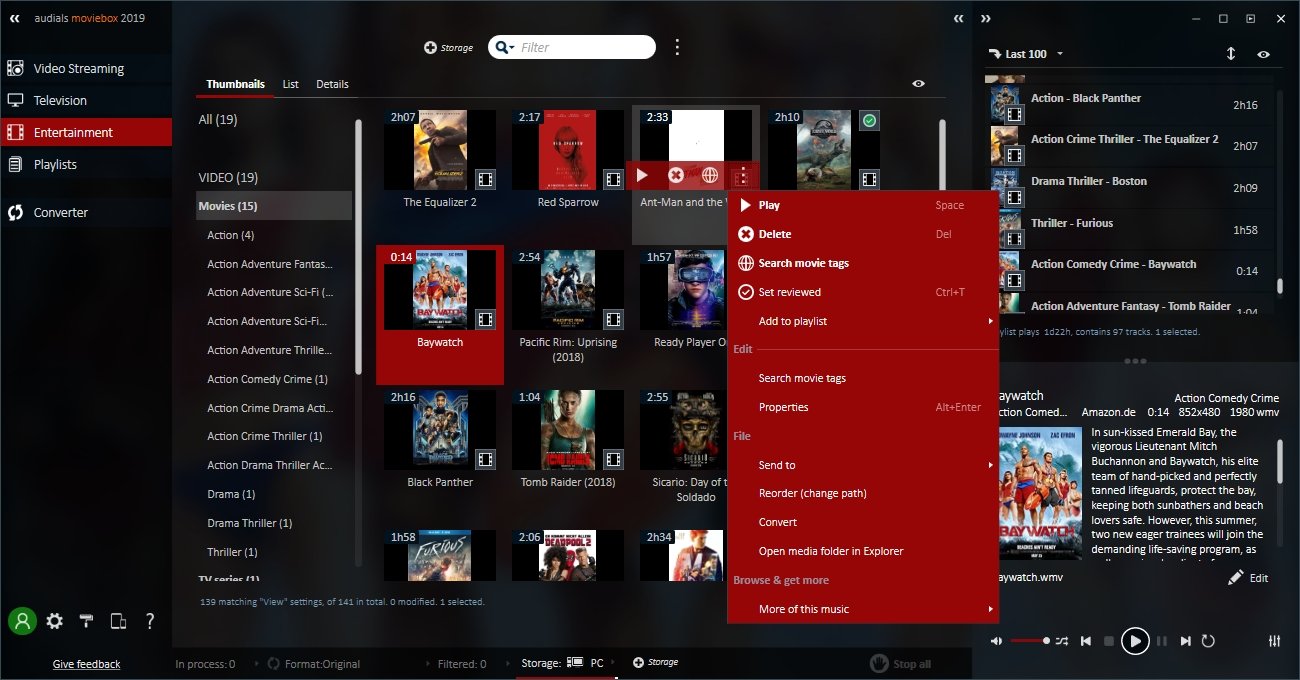Add storage from bottom status bar

[656, 662]
